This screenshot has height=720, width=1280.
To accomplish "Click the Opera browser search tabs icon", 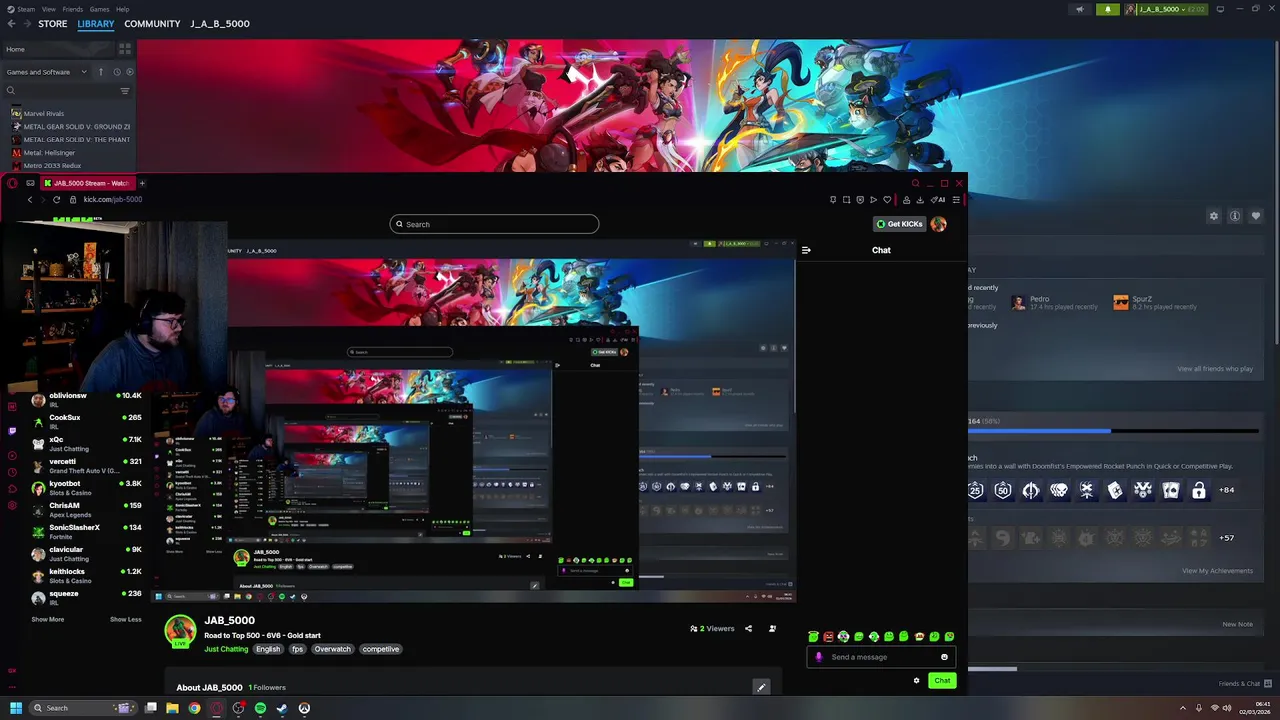I will pos(915,183).
